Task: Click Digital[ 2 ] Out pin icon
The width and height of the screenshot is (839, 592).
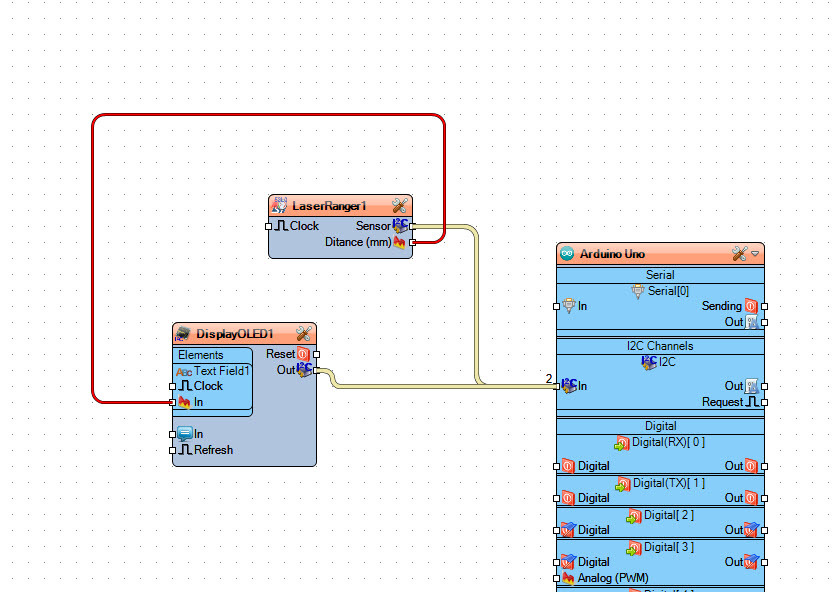Action: (x=752, y=530)
